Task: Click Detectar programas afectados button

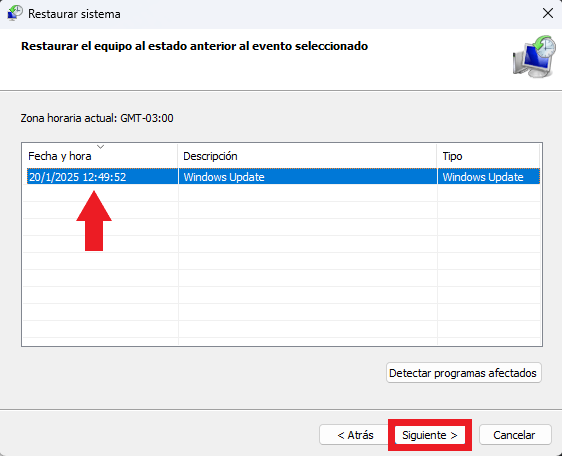Action: [463, 373]
